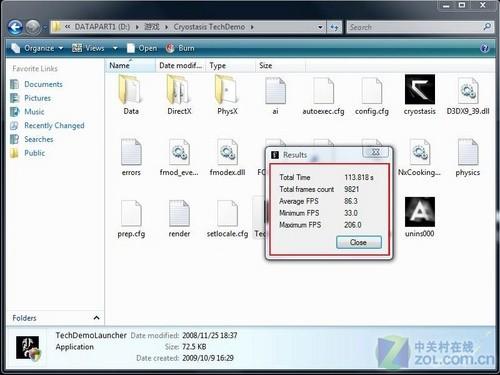The height and width of the screenshot is (375, 500).
Task: Sort by the Type column
Action: (230, 66)
